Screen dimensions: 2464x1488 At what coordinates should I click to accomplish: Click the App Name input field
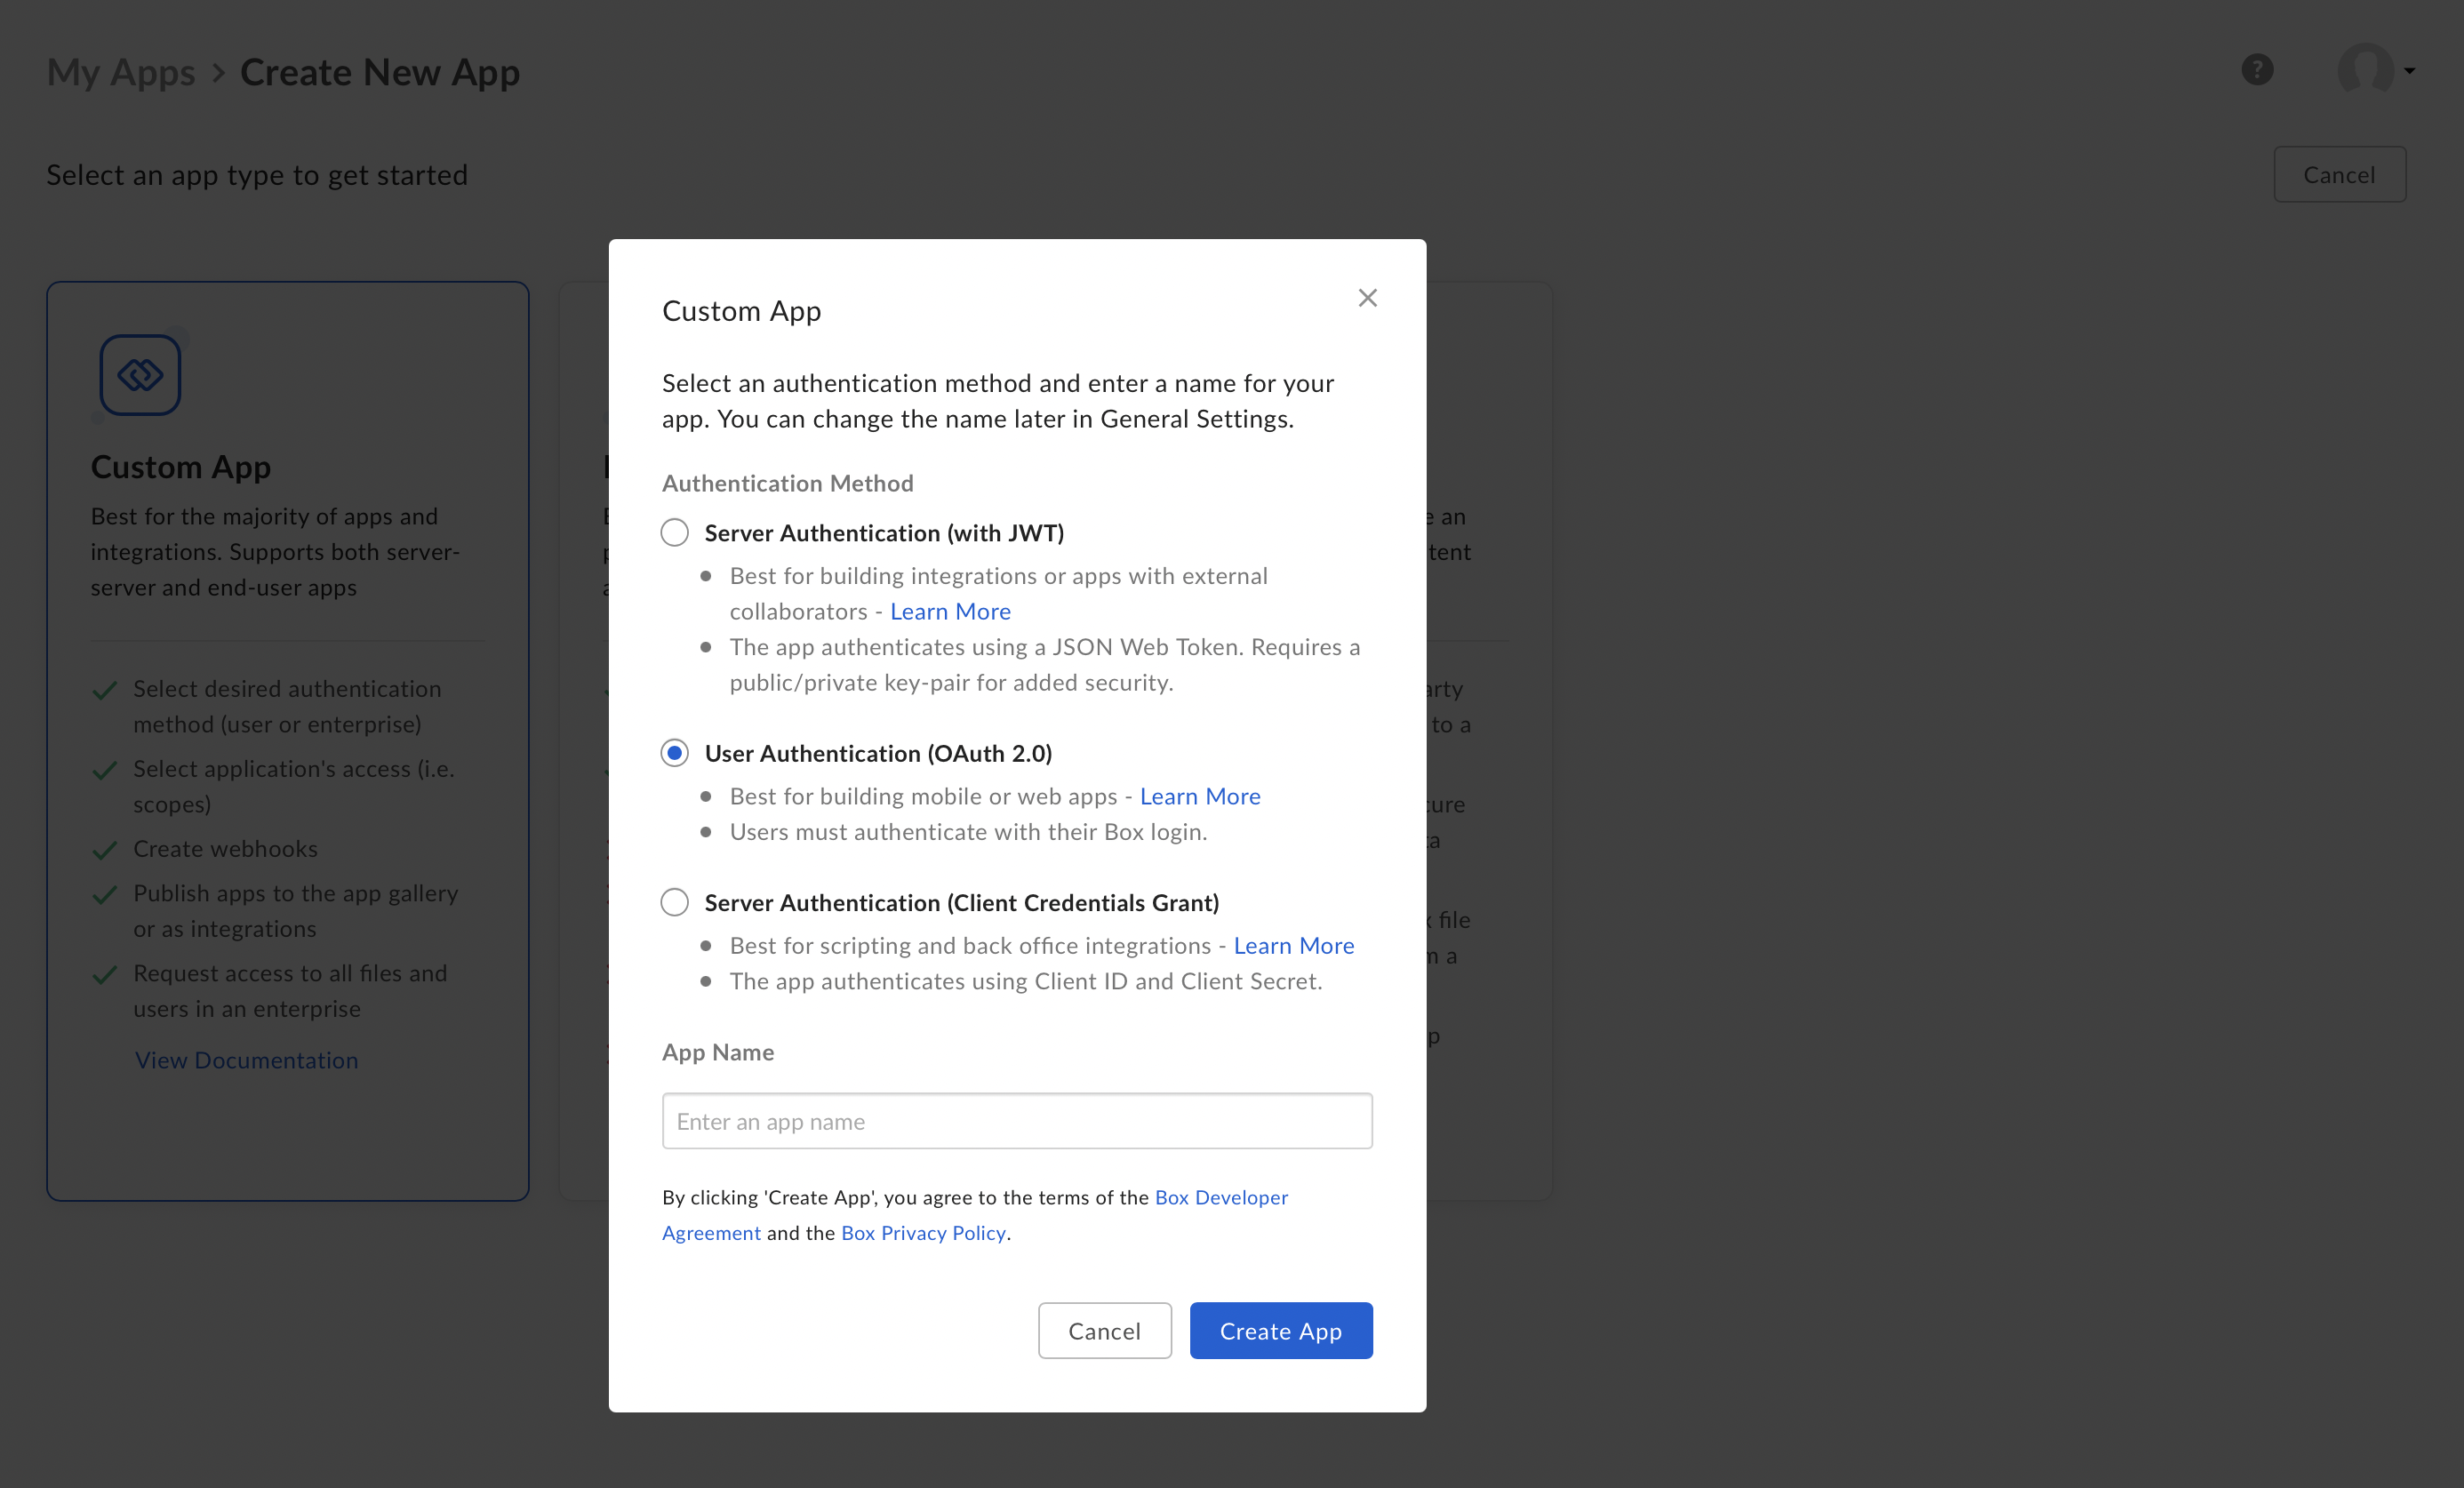[1017, 1120]
